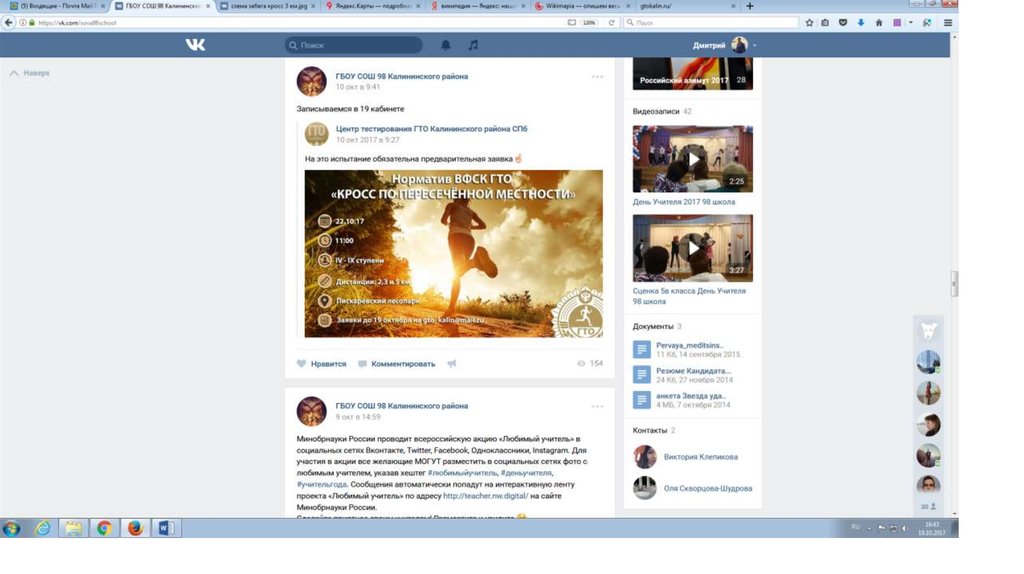Open the Дмитрий profile dropdown menu
Image resolution: width=1024 pixels, height=574 pixels.
coord(724,45)
